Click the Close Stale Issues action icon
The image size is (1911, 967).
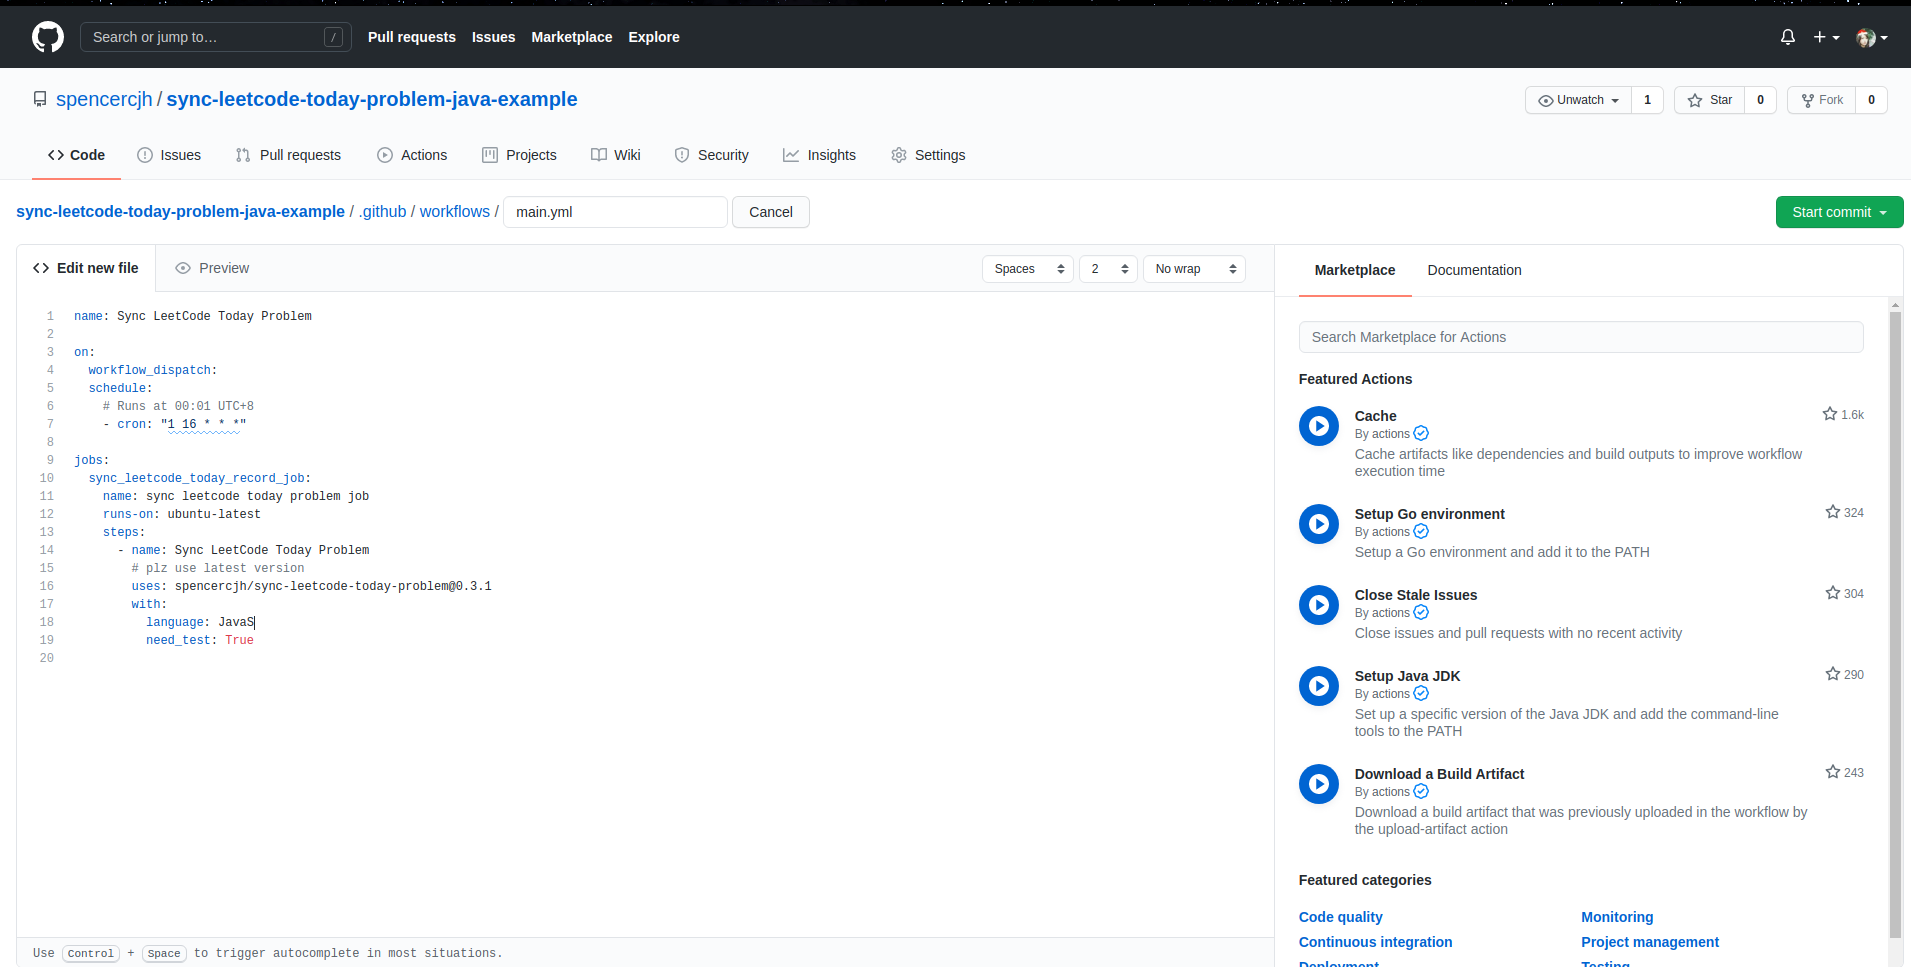pyautogui.click(x=1319, y=605)
